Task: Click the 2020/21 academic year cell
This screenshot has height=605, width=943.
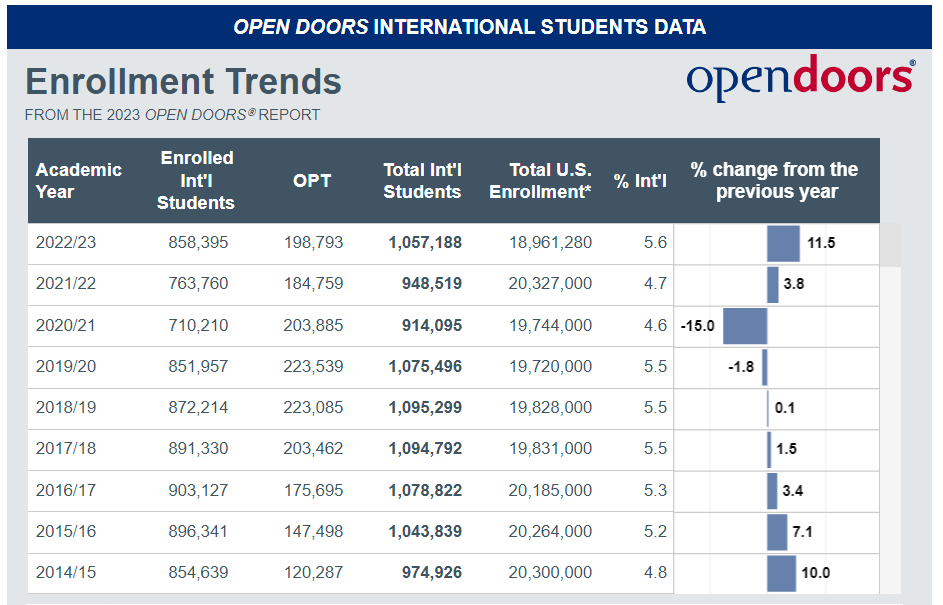Action: [66, 326]
